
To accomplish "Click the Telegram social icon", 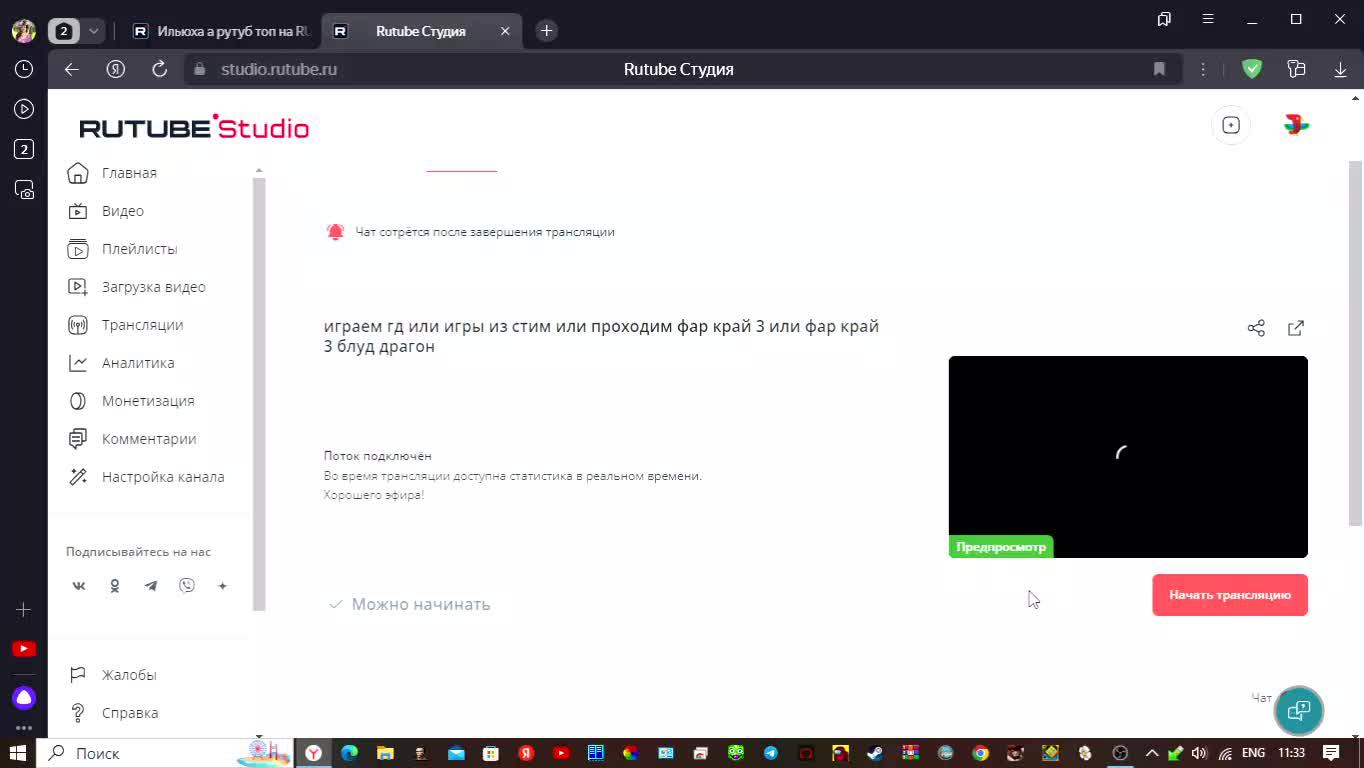I will click(x=151, y=586).
